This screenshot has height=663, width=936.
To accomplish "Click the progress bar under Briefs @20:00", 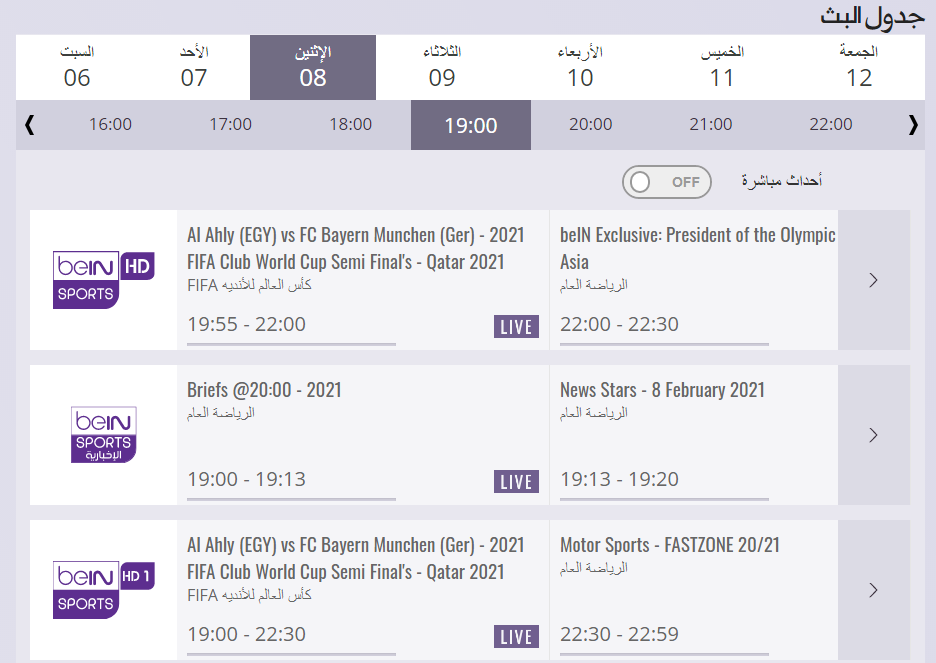I will [291, 499].
